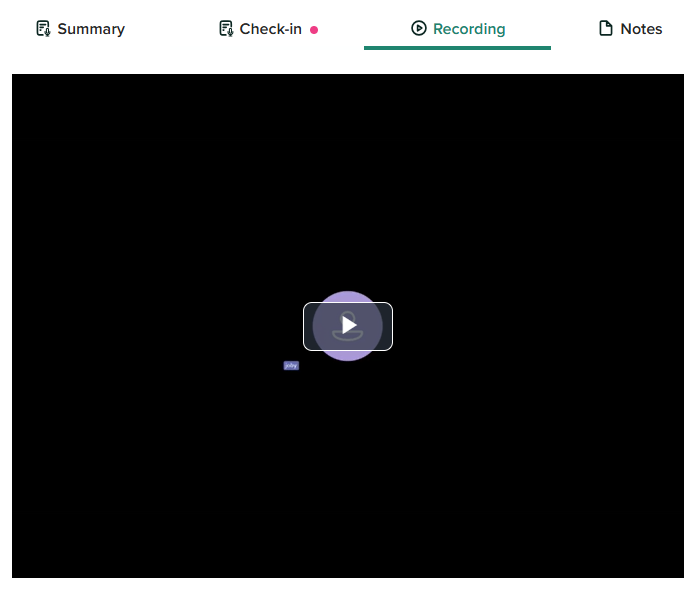Viewport: 700px width, 596px height.
Task: Click the "Check-in" text label
Action: pos(271,29)
